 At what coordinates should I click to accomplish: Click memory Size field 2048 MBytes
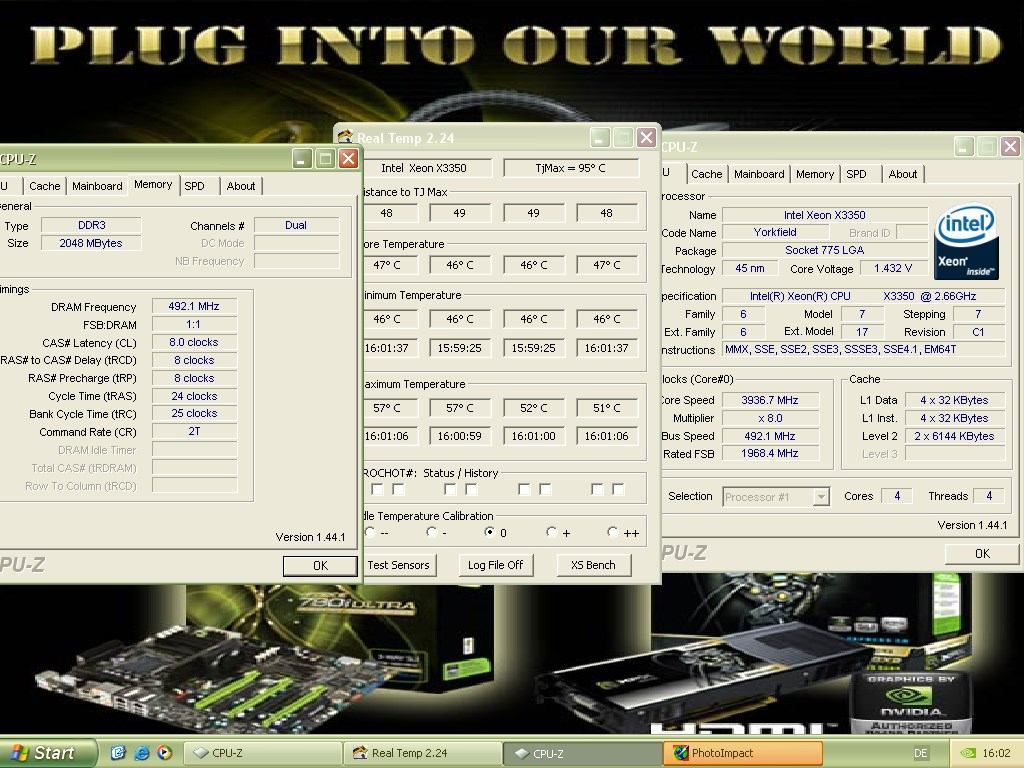click(x=91, y=243)
